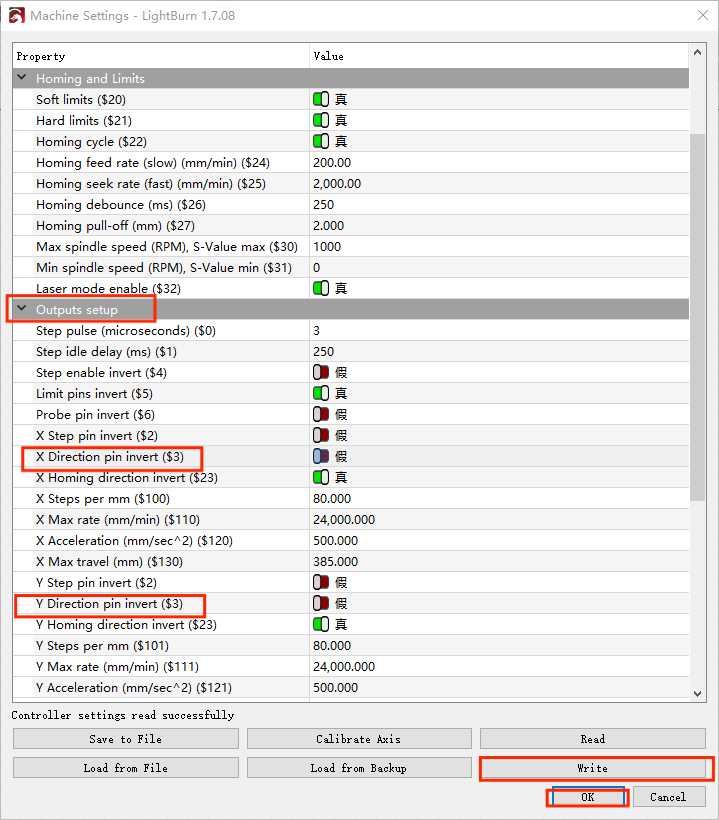
Task: Open Load from Backup
Action: click(358, 768)
